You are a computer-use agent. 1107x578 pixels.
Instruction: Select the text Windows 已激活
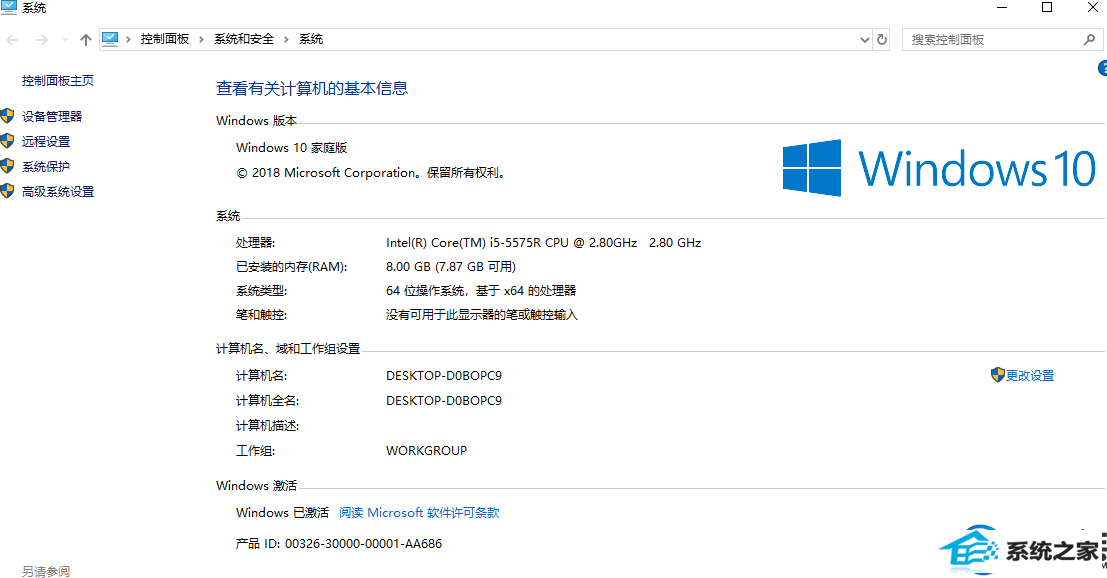coord(282,512)
